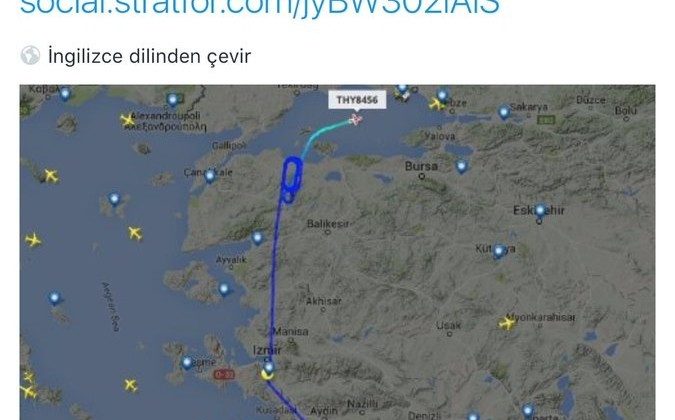Click the airport pin at Kütahya
The image size is (675, 420).
pyautogui.click(x=499, y=251)
